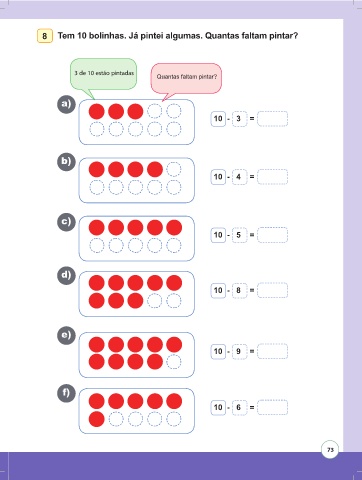
Task: Click the d) exercise label badge
Action: click(66, 276)
